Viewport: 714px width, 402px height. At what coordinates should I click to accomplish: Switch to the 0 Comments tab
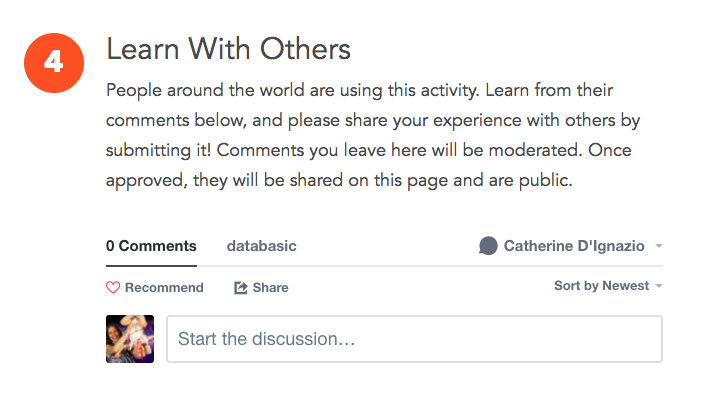tap(151, 246)
